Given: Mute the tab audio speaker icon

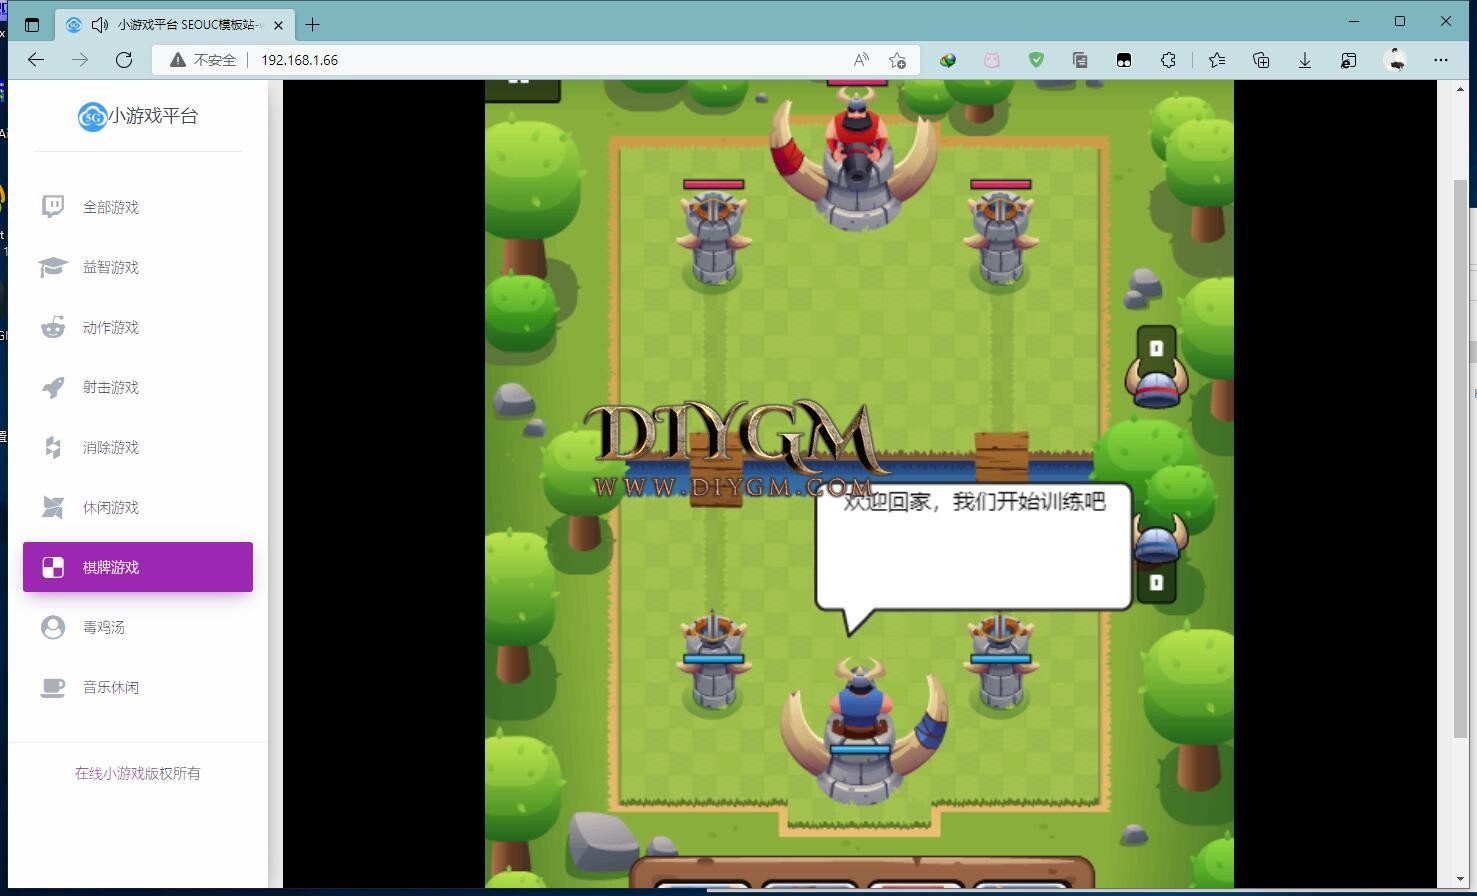Looking at the screenshot, I should [100, 24].
